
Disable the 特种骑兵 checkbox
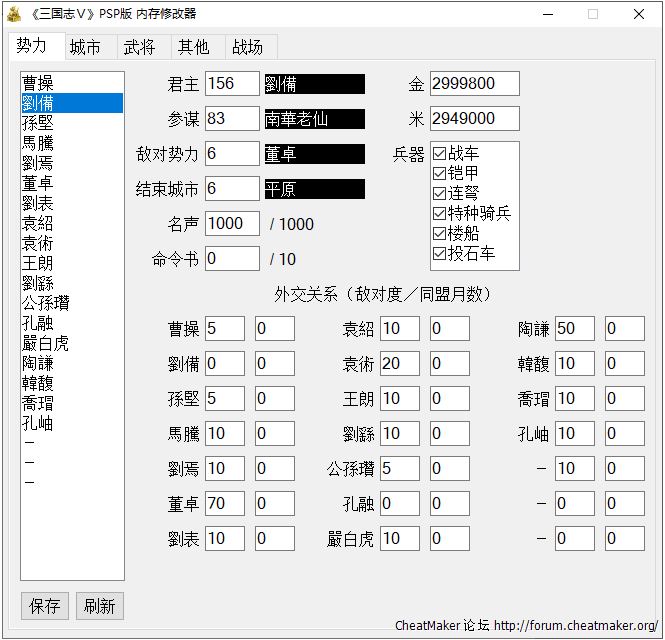pos(439,214)
